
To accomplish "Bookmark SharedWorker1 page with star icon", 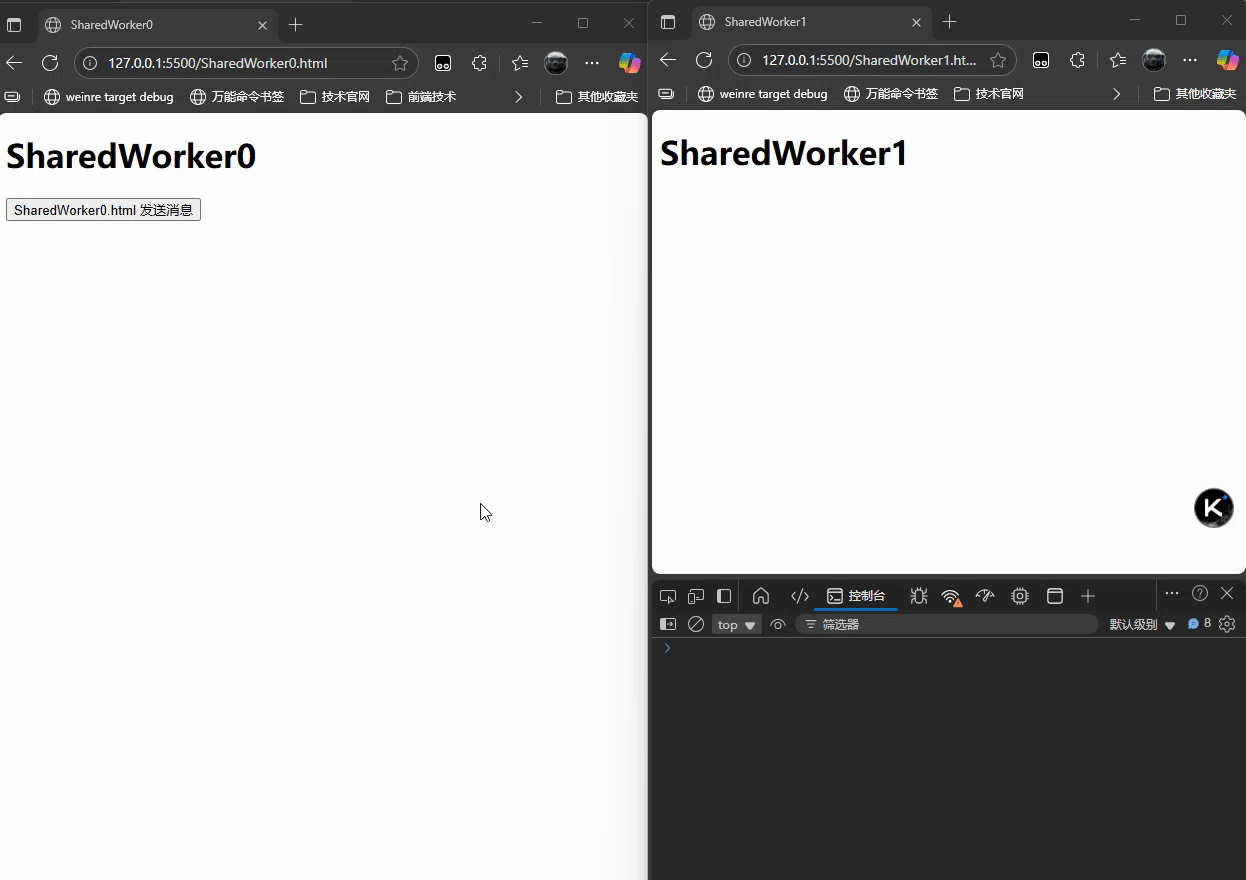I will (x=998, y=60).
